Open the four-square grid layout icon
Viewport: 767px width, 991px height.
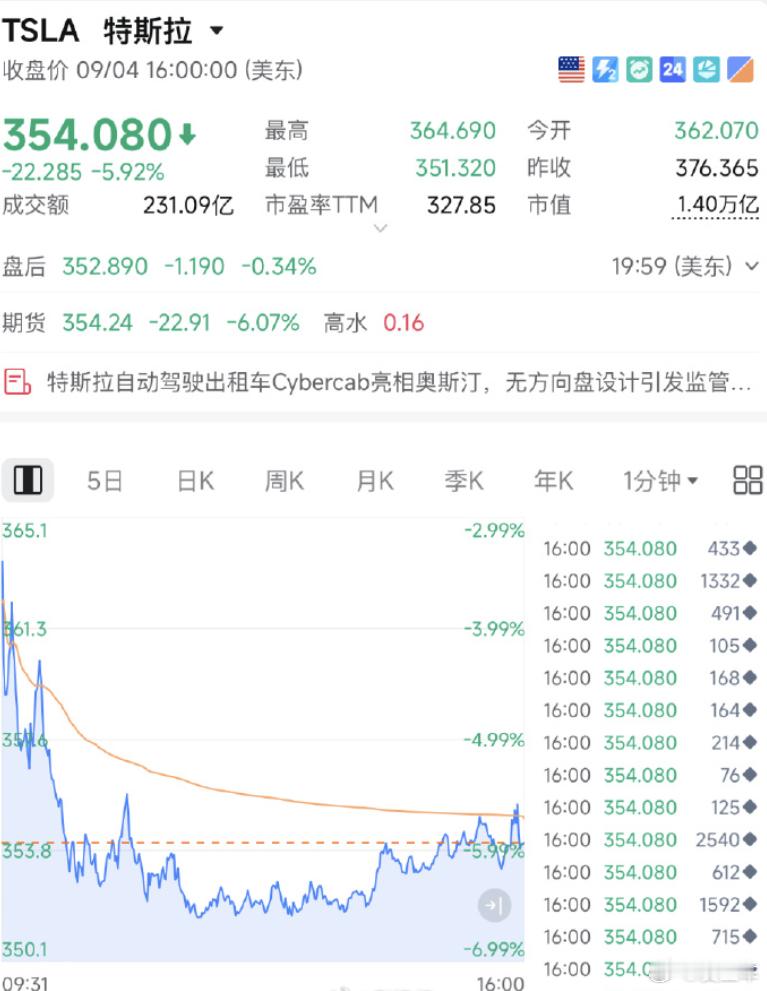click(747, 480)
